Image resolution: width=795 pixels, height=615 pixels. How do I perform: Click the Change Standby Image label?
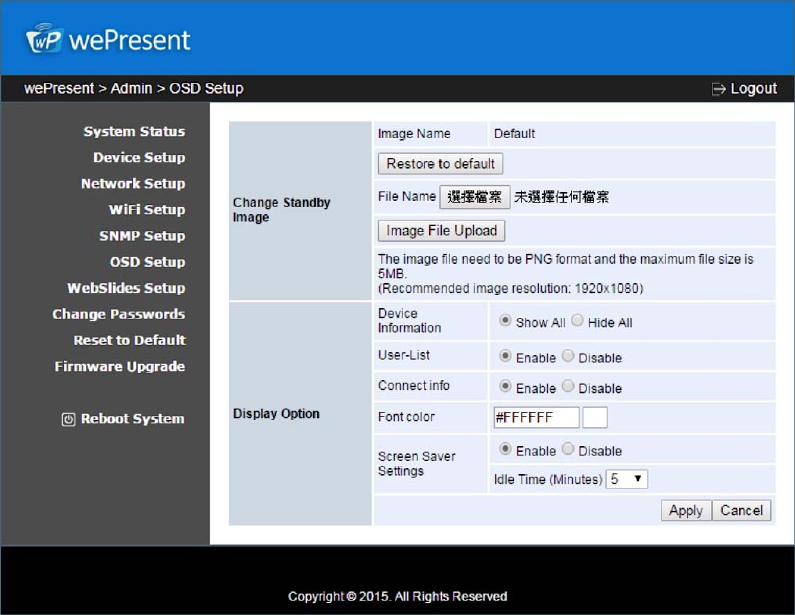(x=281, y=210)
